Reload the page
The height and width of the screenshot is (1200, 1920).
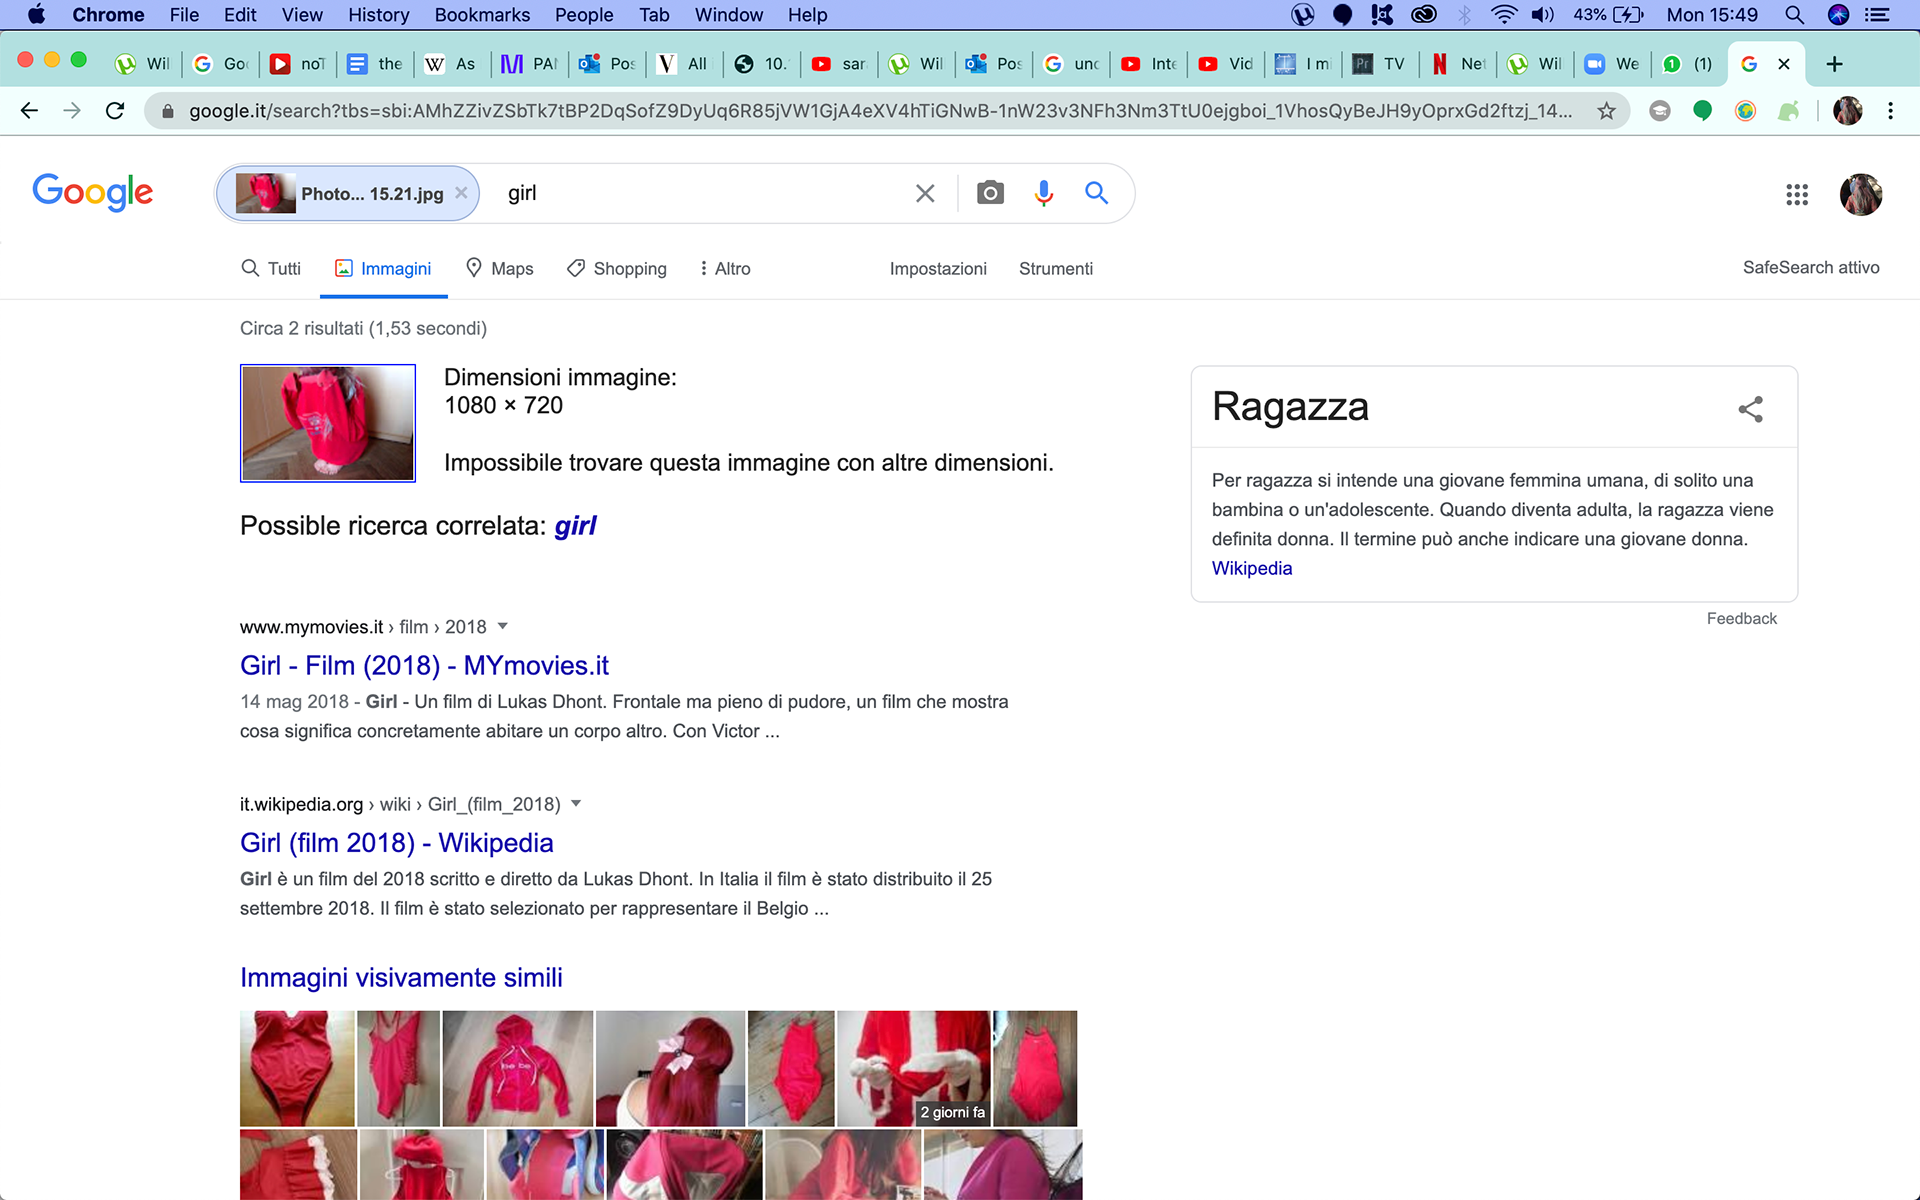point(115,111)
